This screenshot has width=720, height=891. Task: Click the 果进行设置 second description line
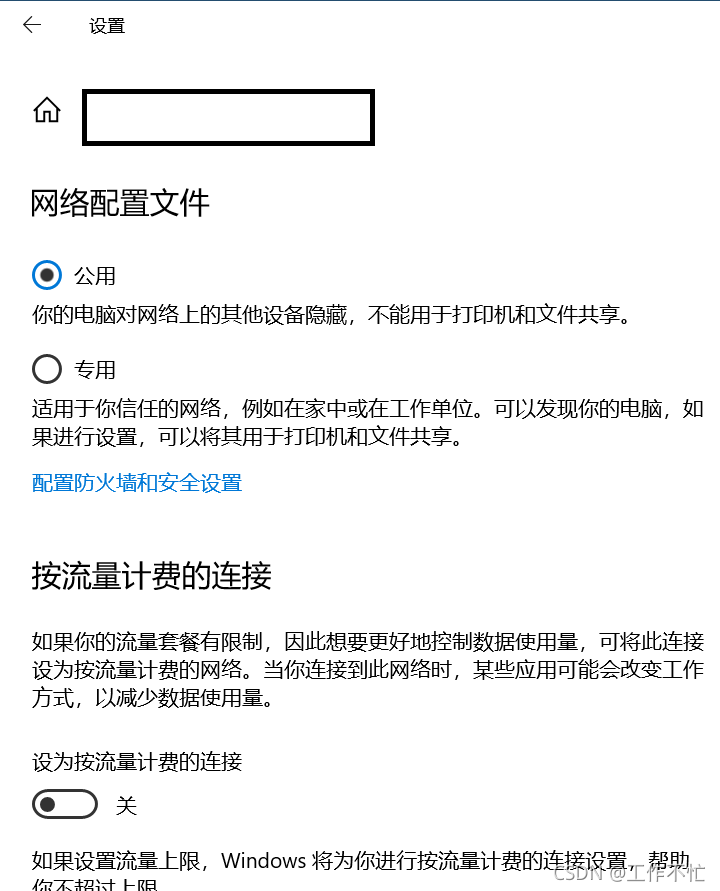(x=248, y=436)
